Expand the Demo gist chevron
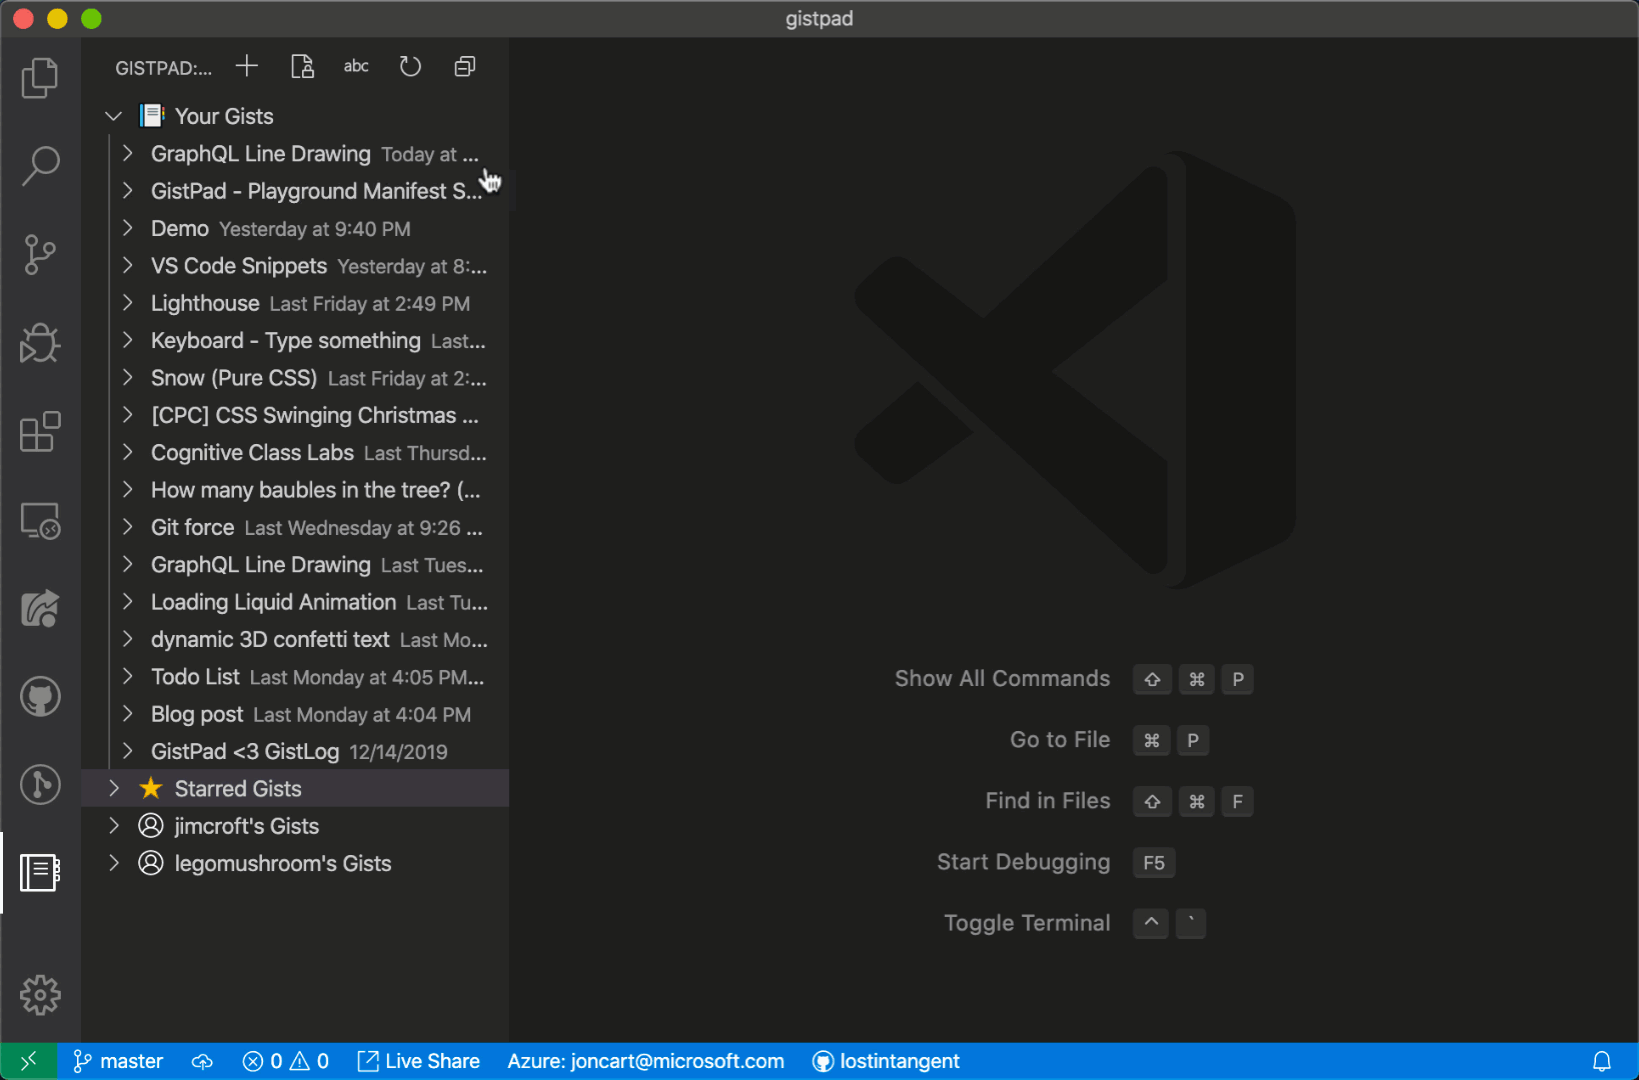Screen dimensions: 1639x1080 pos(128,228)
